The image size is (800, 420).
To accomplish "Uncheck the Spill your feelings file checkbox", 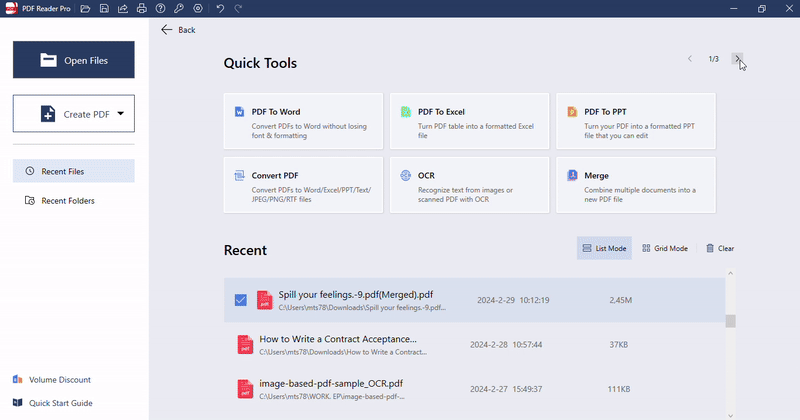I will (x=240, y=300).
